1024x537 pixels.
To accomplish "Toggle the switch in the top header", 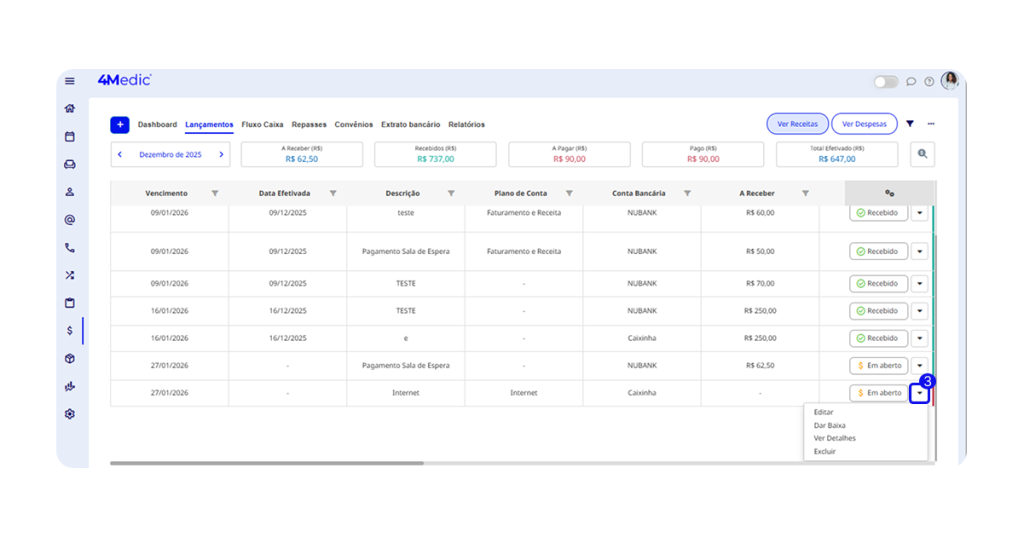I will [885, 82].
